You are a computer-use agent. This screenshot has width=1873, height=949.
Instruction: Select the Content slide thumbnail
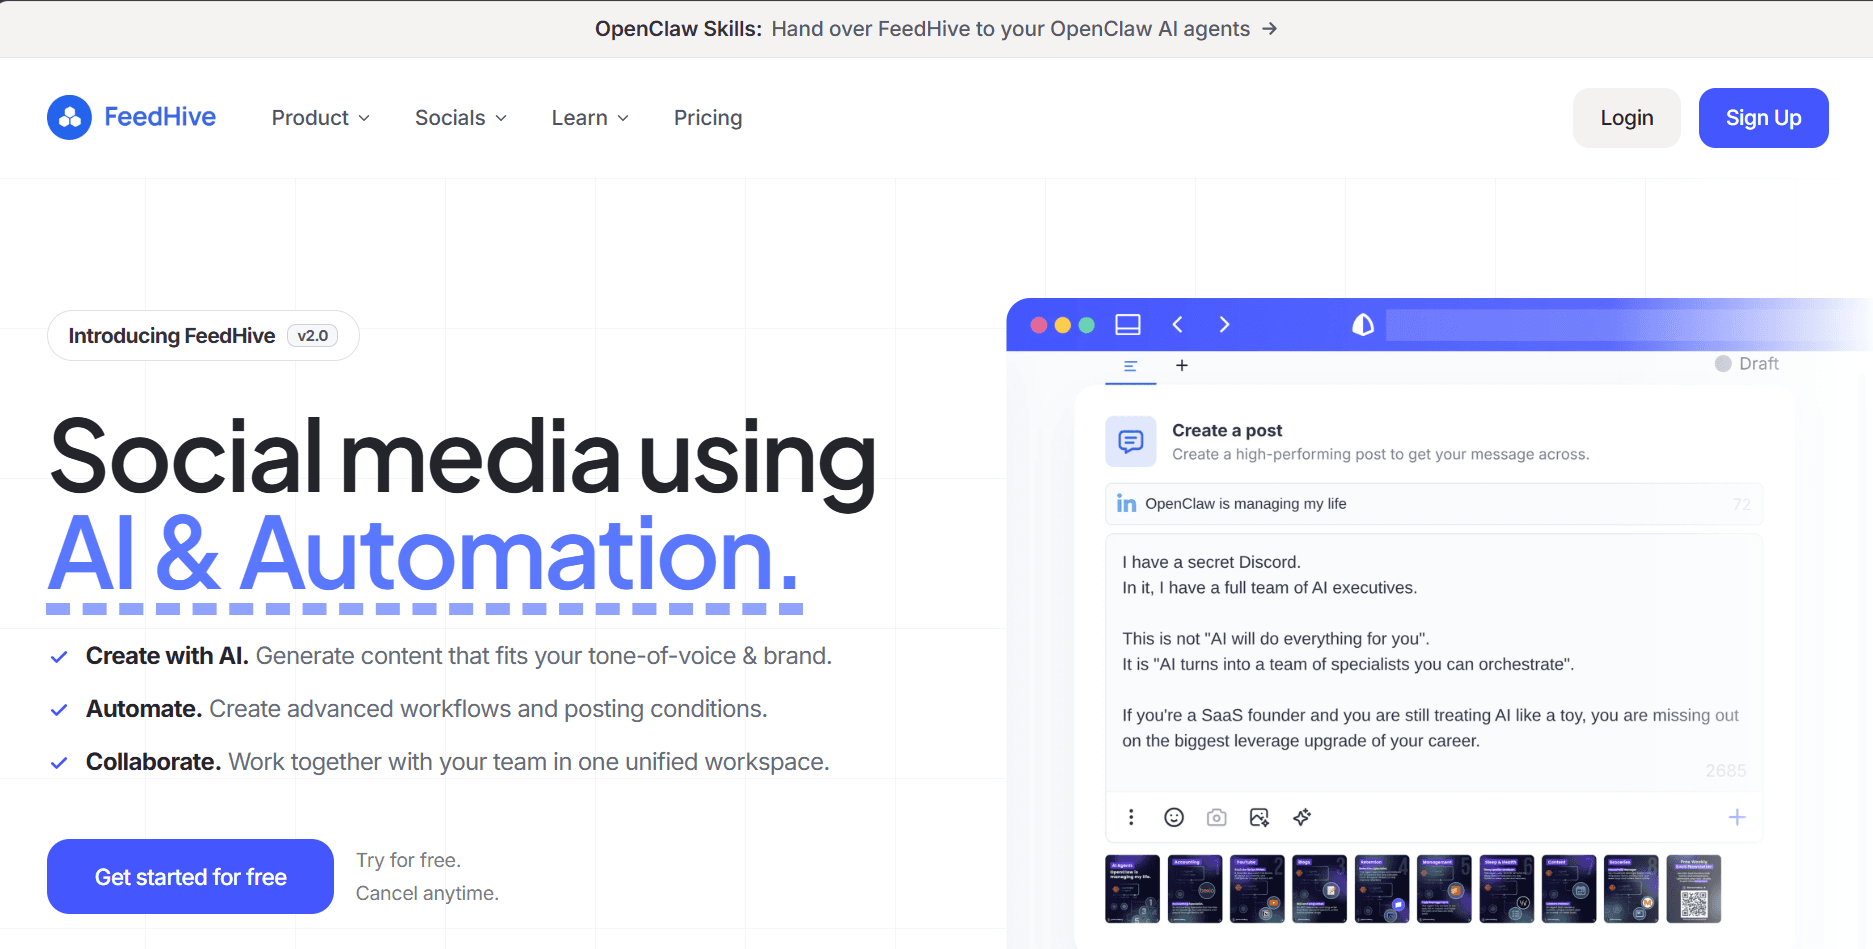pyautogui.click(x=1569, y=889)
